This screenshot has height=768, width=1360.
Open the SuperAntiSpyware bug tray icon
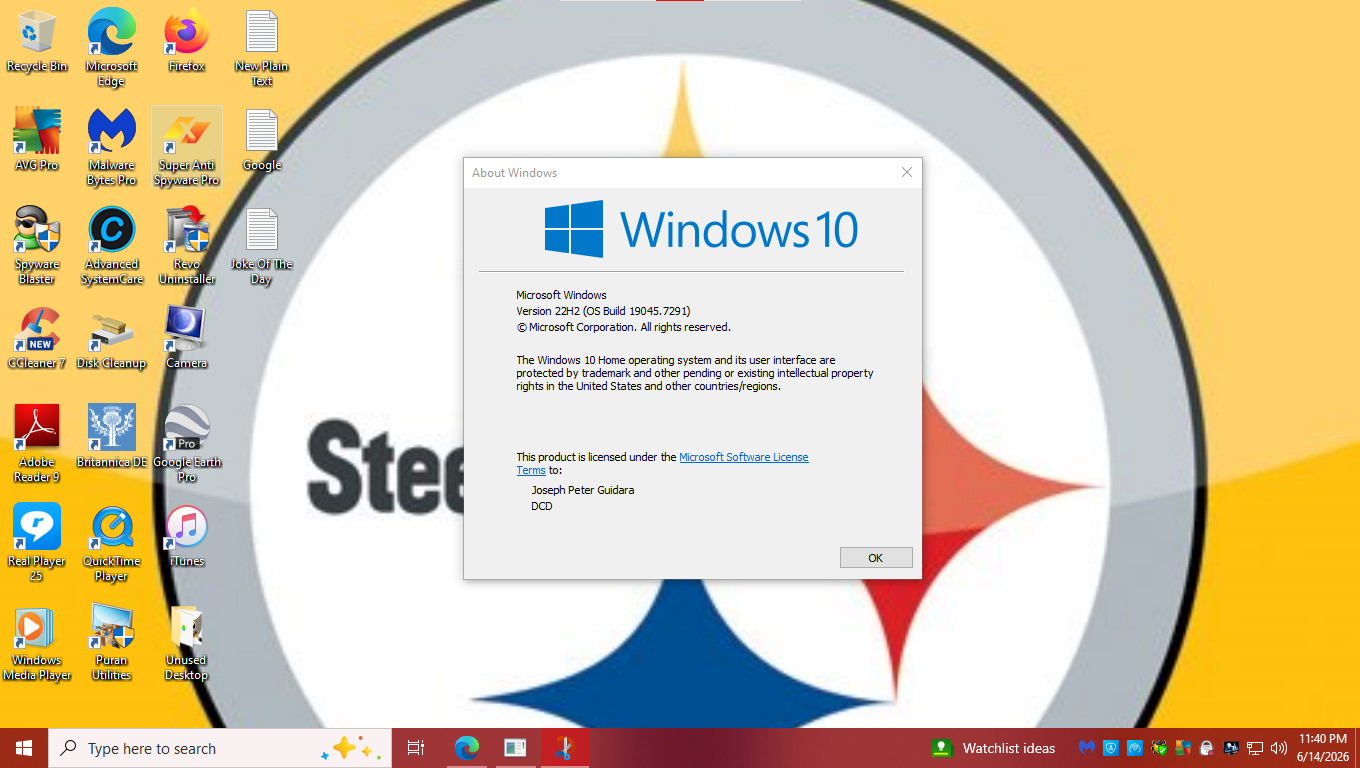pos(1159,748)
